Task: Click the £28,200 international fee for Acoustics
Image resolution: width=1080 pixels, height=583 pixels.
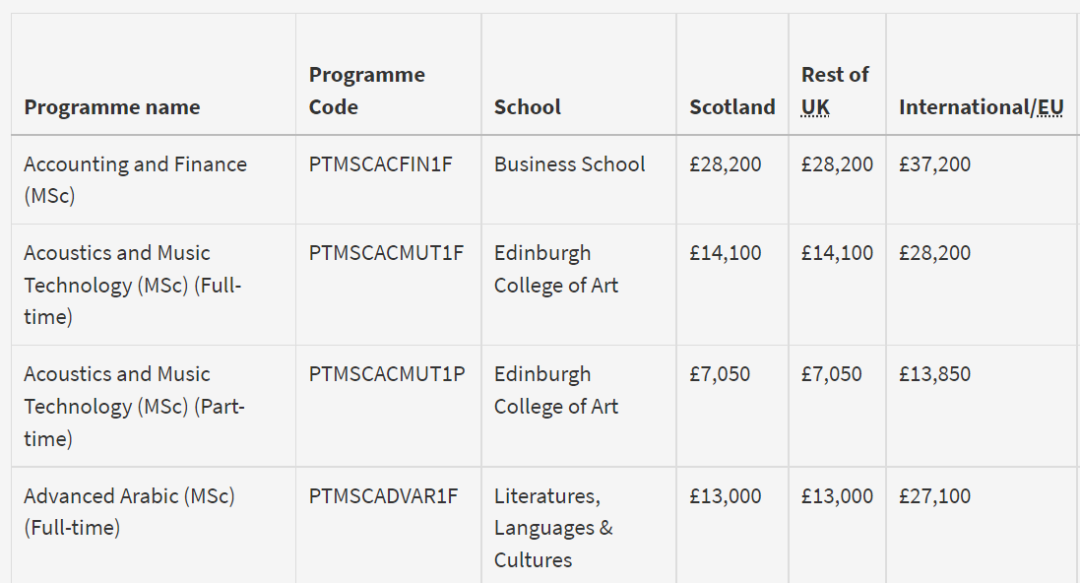Action: click(x=934, y=253)
